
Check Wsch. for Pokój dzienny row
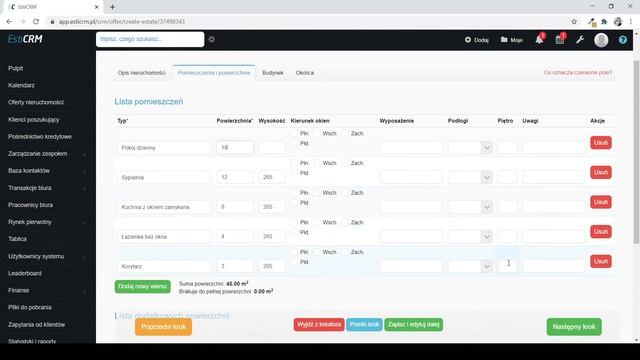point(317,133)
